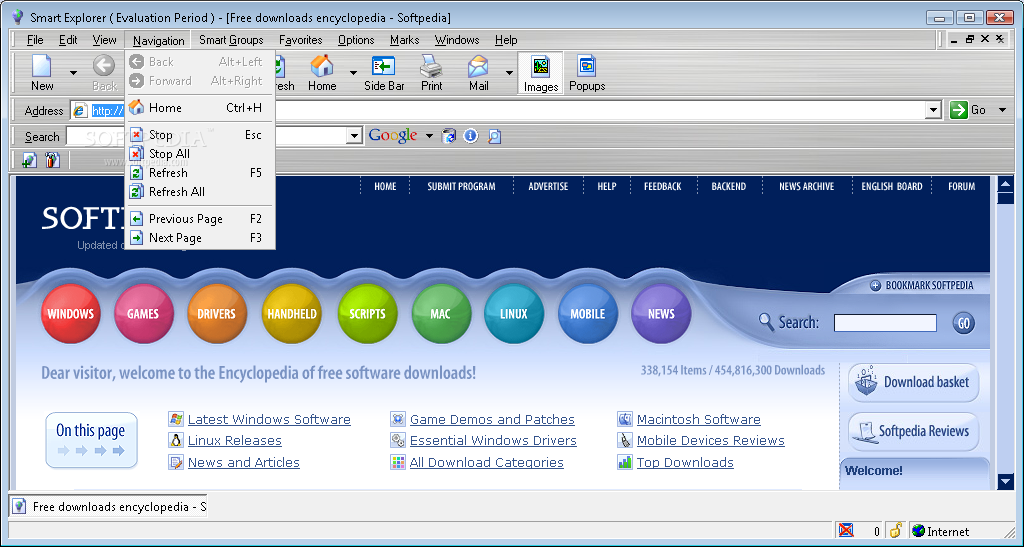The width and height of the screenshot is (1024, 547).
Task: Expand the Mail button dropdown arrow
Action: click(509, 72)
